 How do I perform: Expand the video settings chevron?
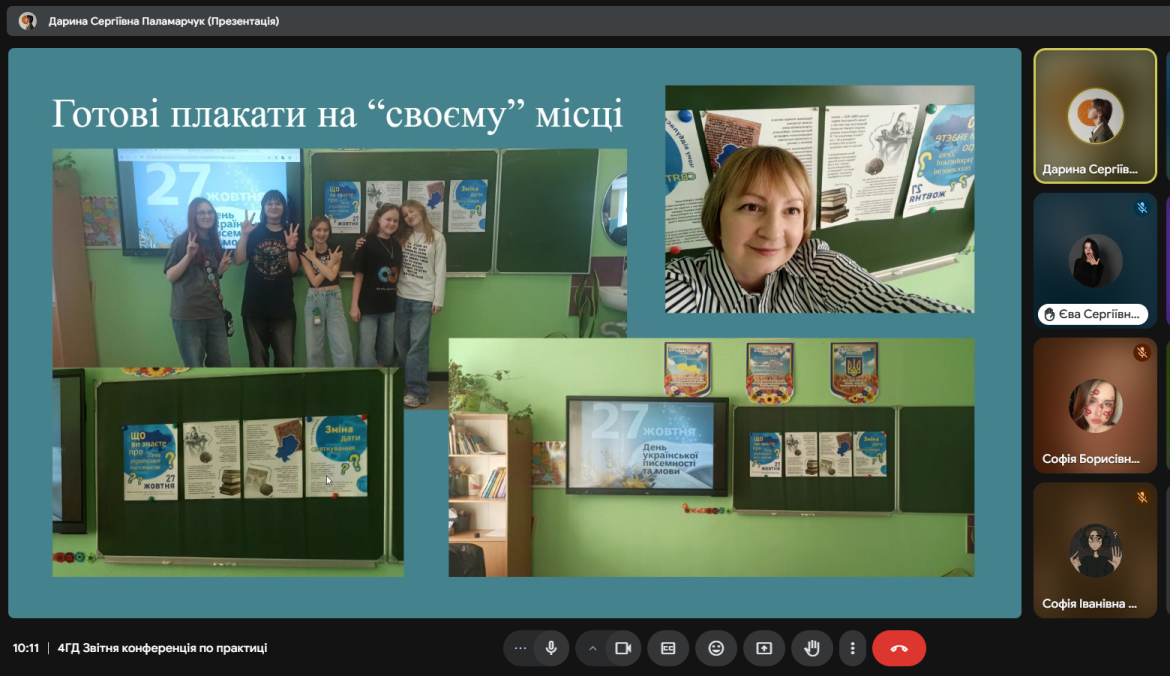click(593, 648)
